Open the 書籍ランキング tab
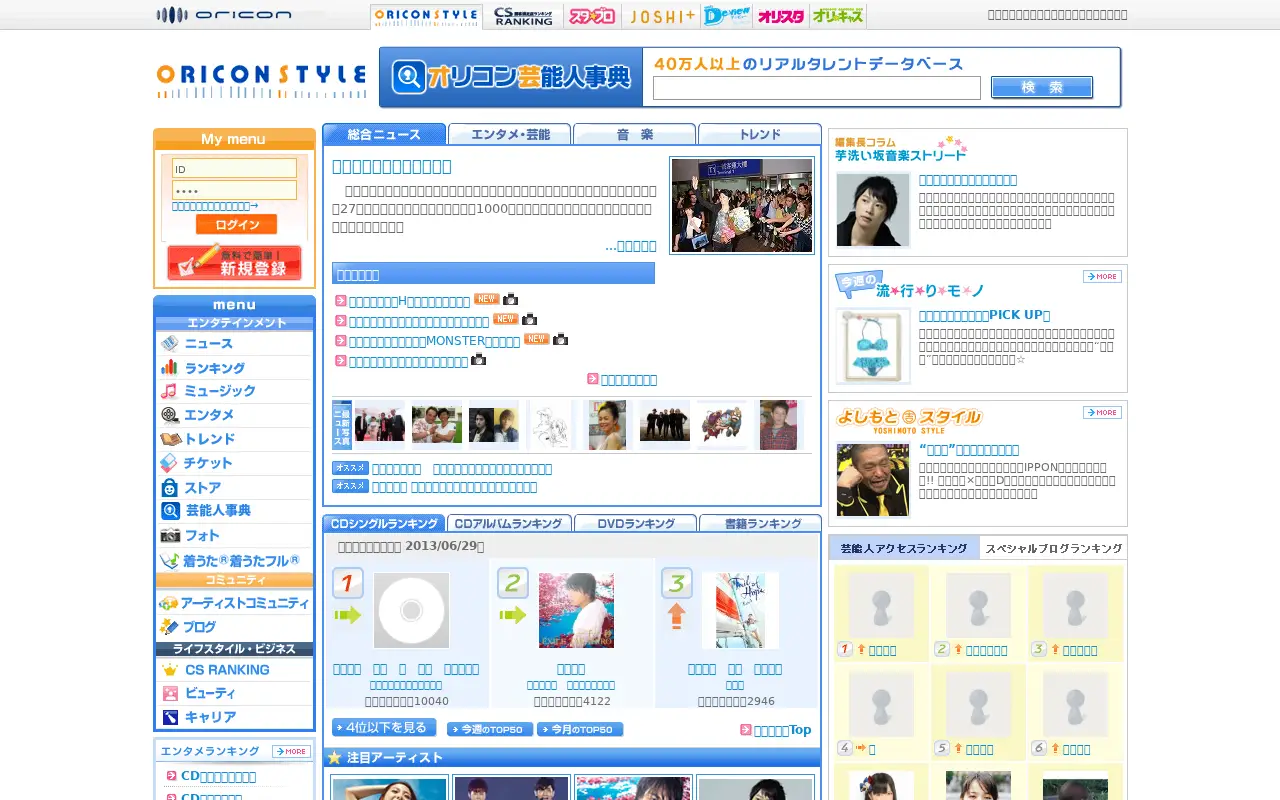 pos(760,523)
